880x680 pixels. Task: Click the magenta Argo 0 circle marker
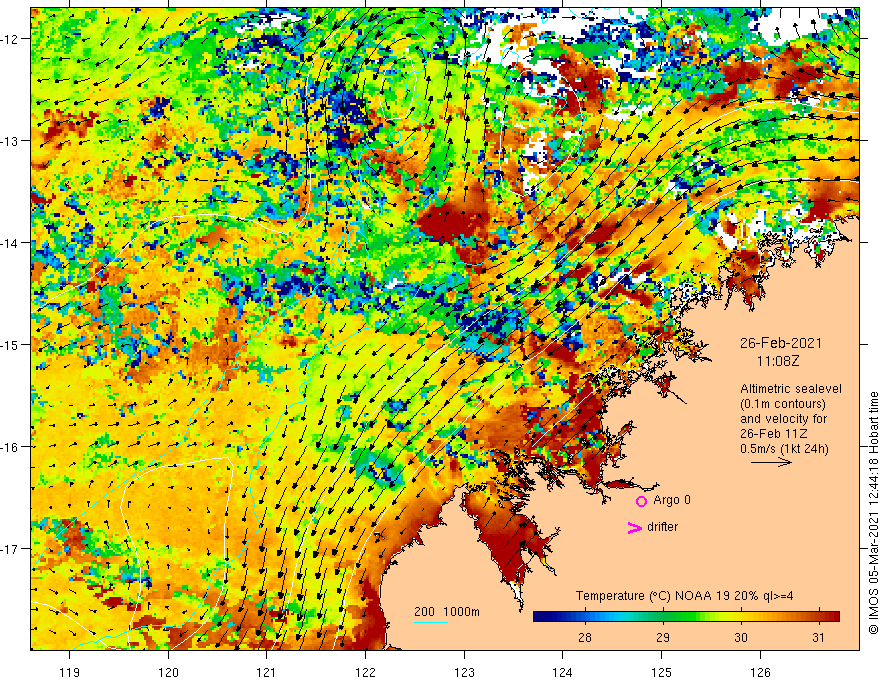click(x=641, y=501)
